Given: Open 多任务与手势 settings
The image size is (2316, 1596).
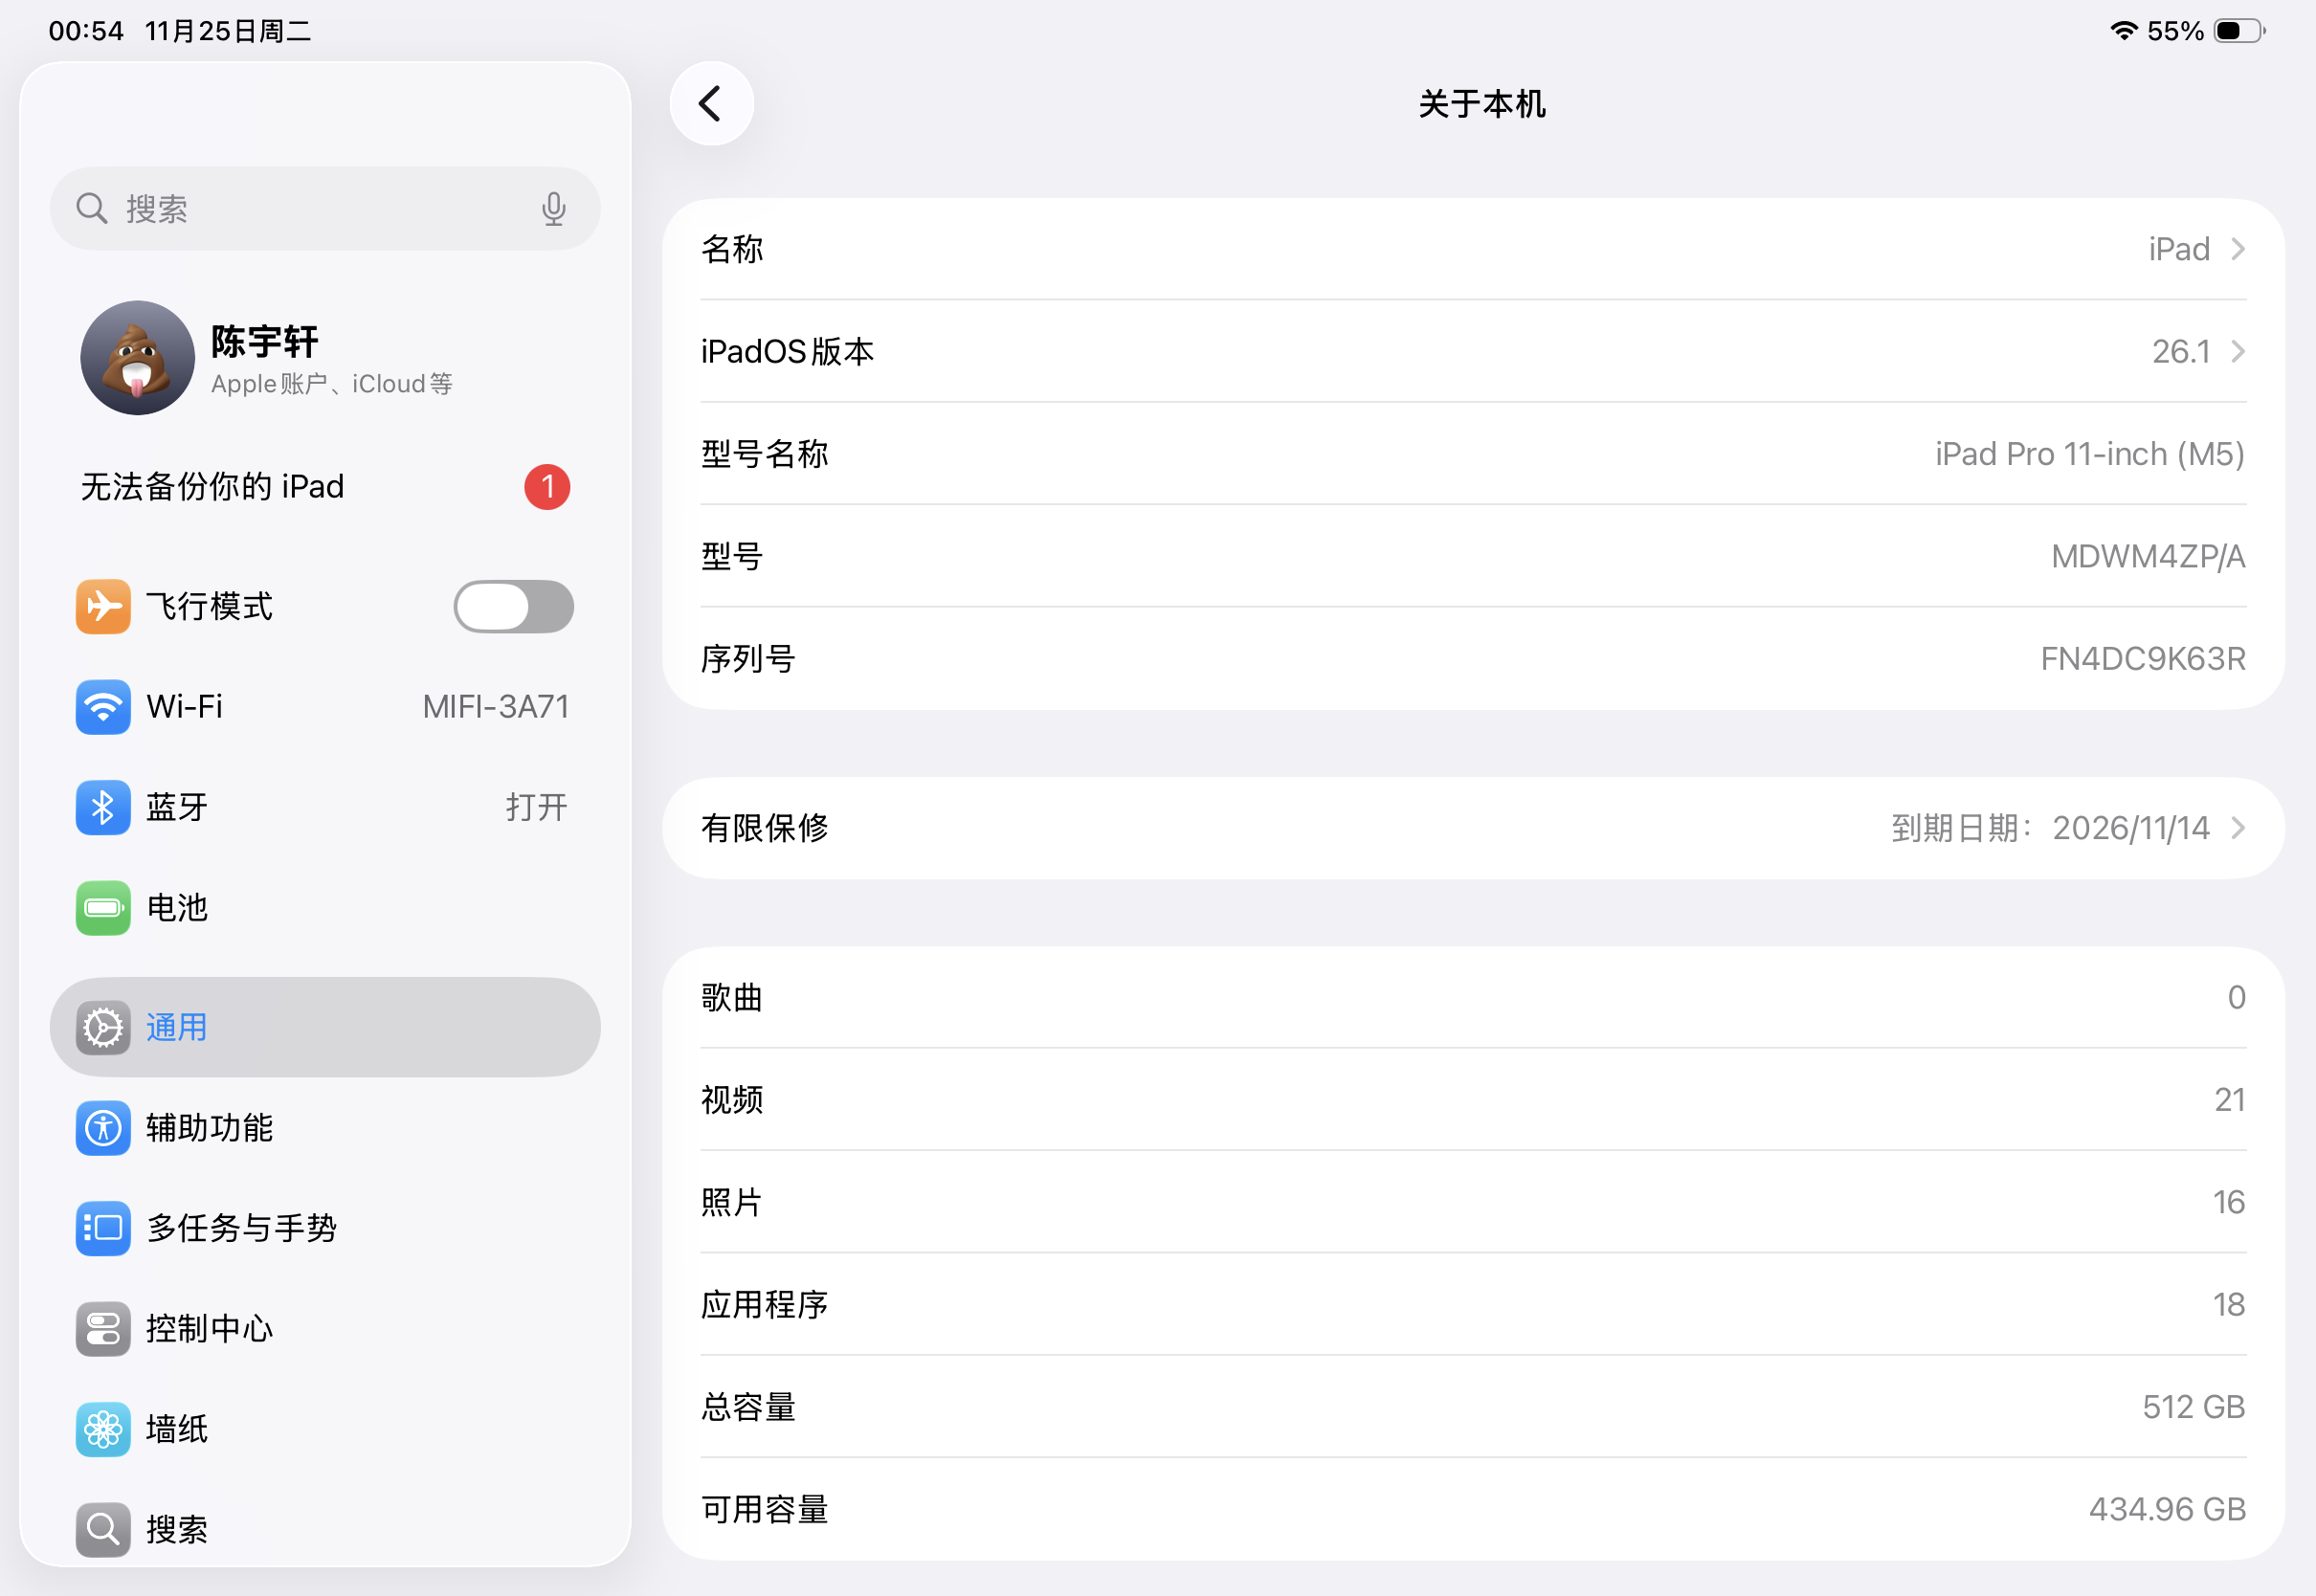Looking at the screenshot, I should 323,1228.
